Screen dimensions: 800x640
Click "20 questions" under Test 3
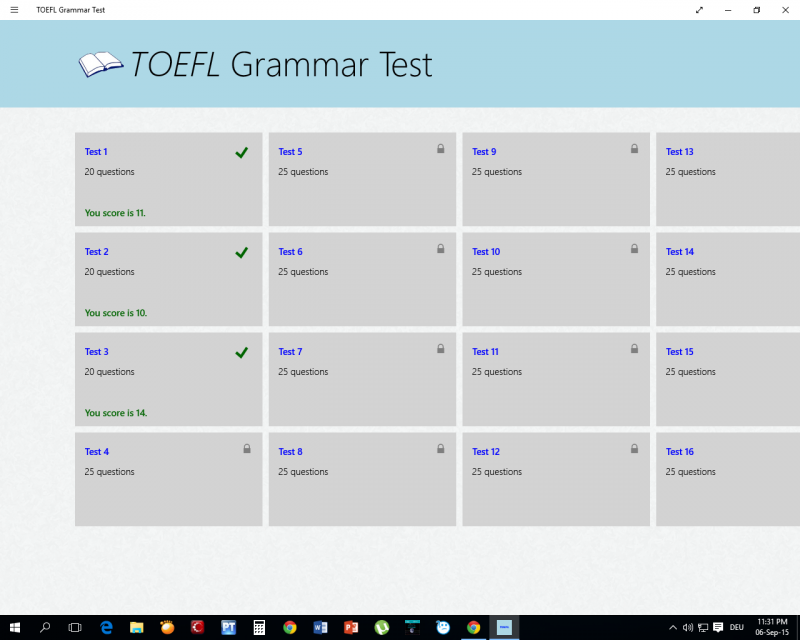point(110,372)
